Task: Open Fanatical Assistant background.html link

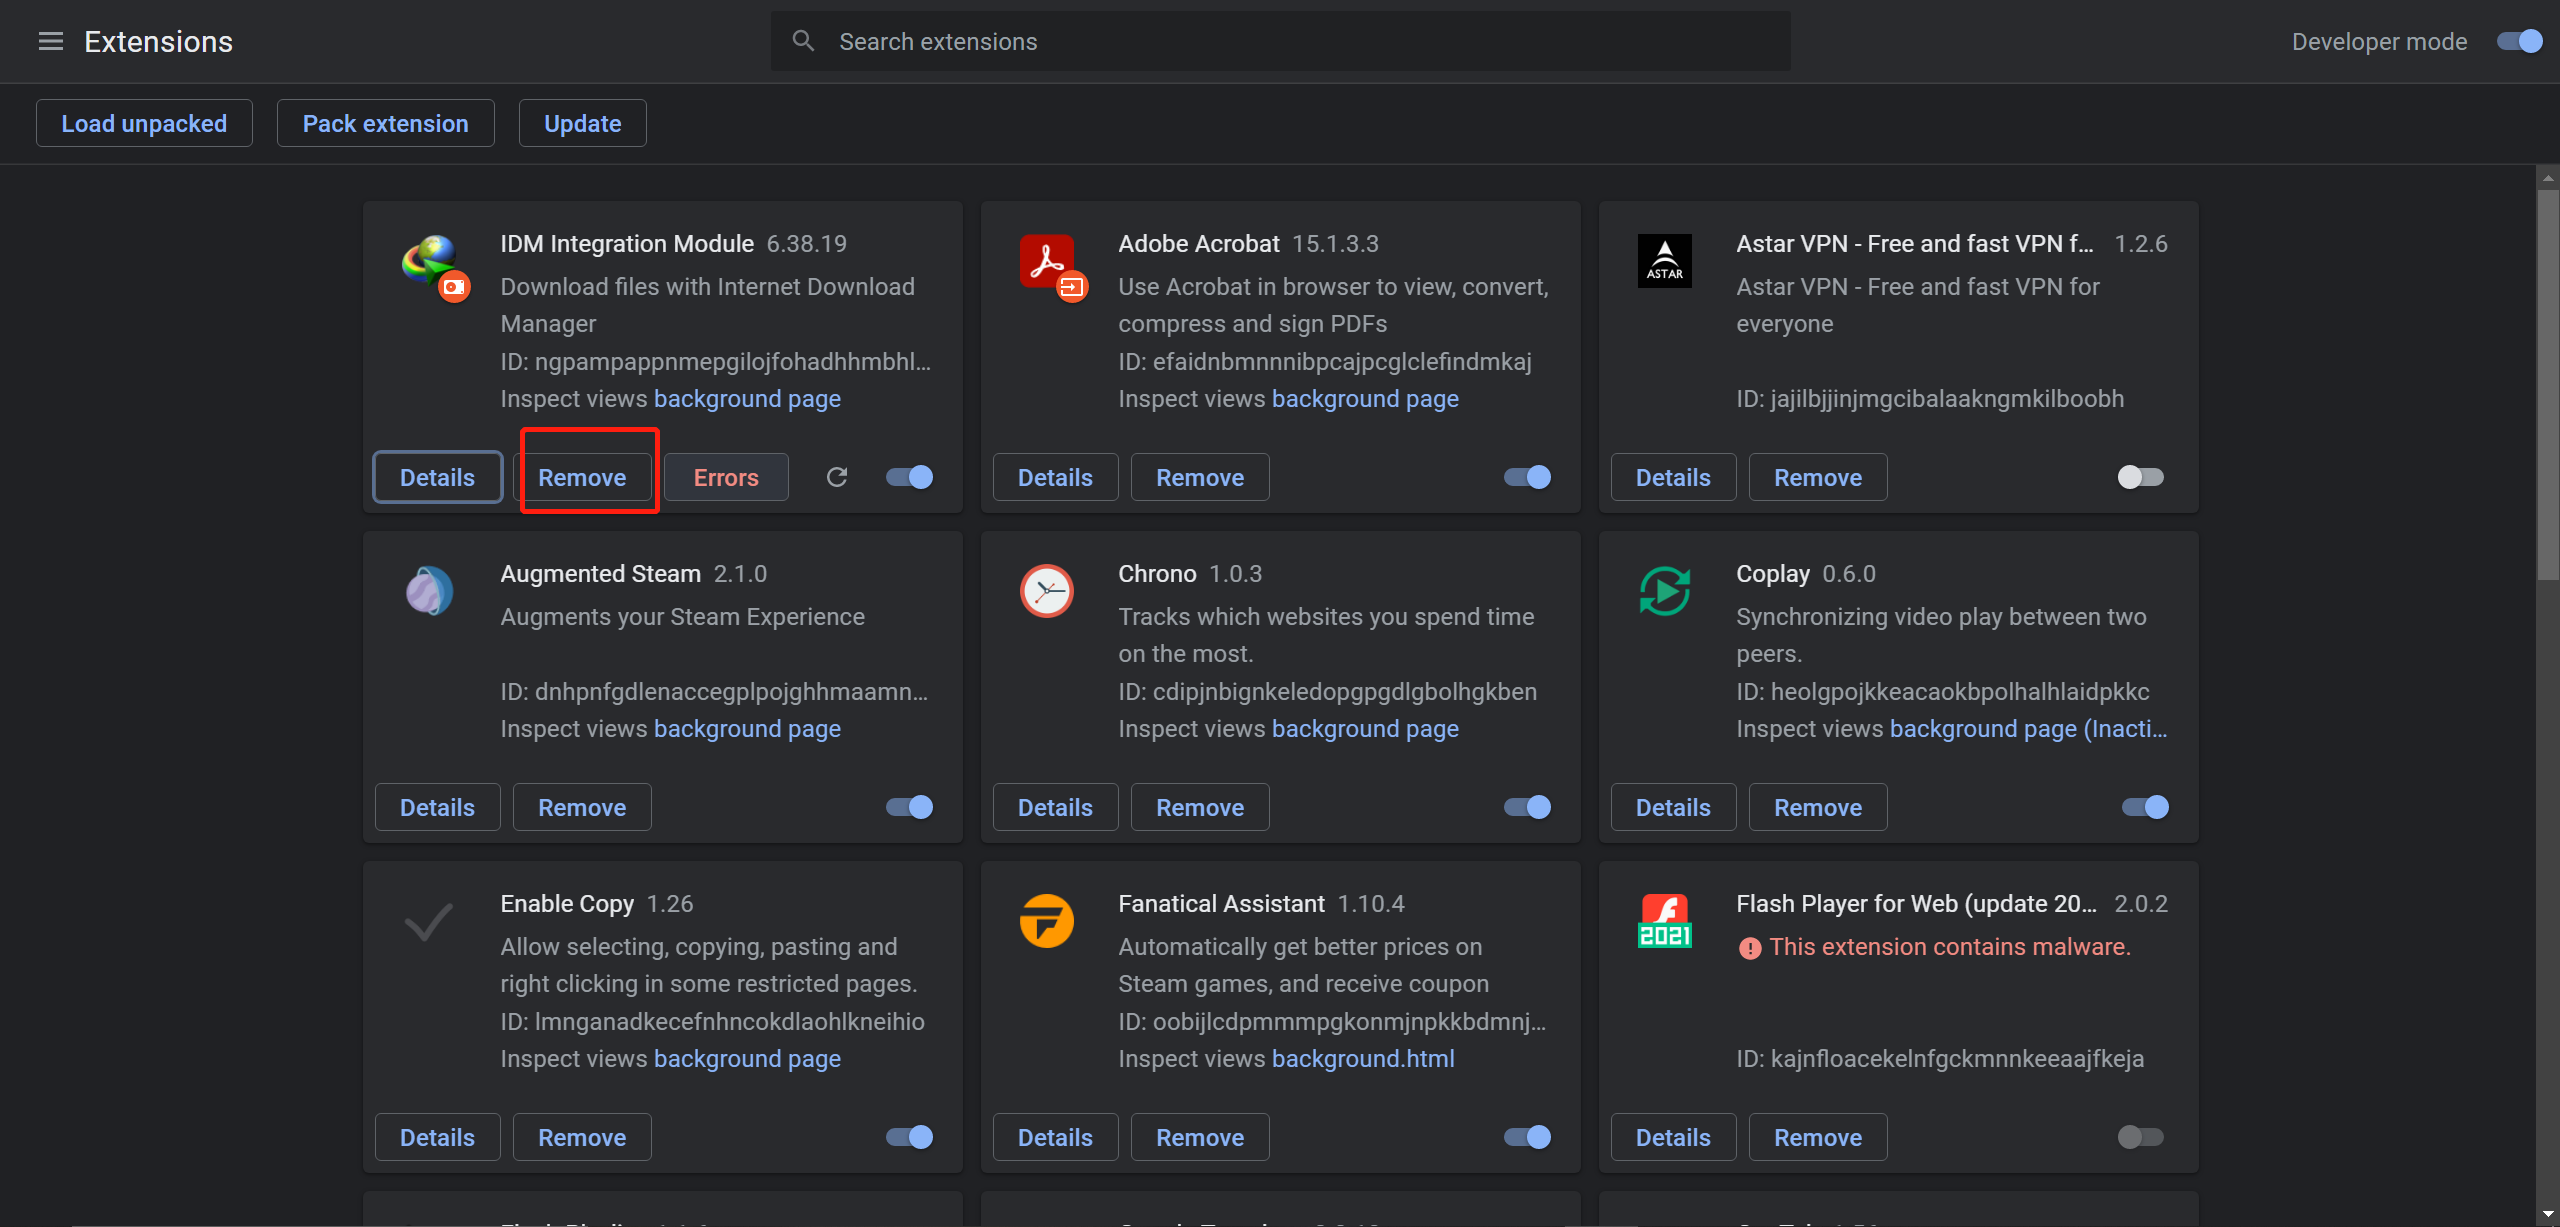Action: pos(1363,1059)
